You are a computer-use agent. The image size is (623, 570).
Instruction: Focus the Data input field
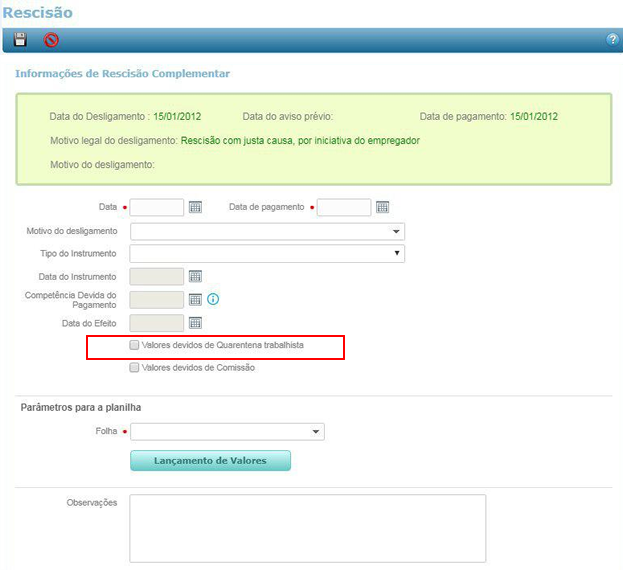pos(157,207)
